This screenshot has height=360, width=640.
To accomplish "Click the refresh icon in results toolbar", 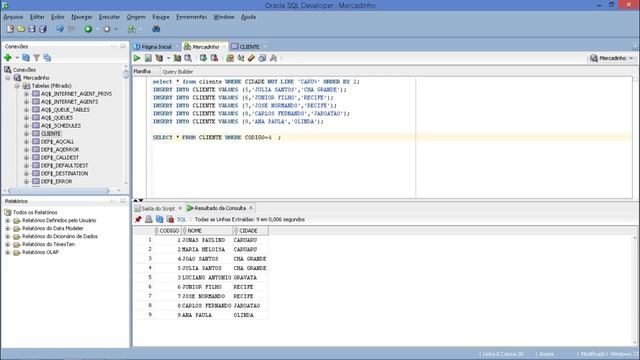I will (x=159, y=220).
